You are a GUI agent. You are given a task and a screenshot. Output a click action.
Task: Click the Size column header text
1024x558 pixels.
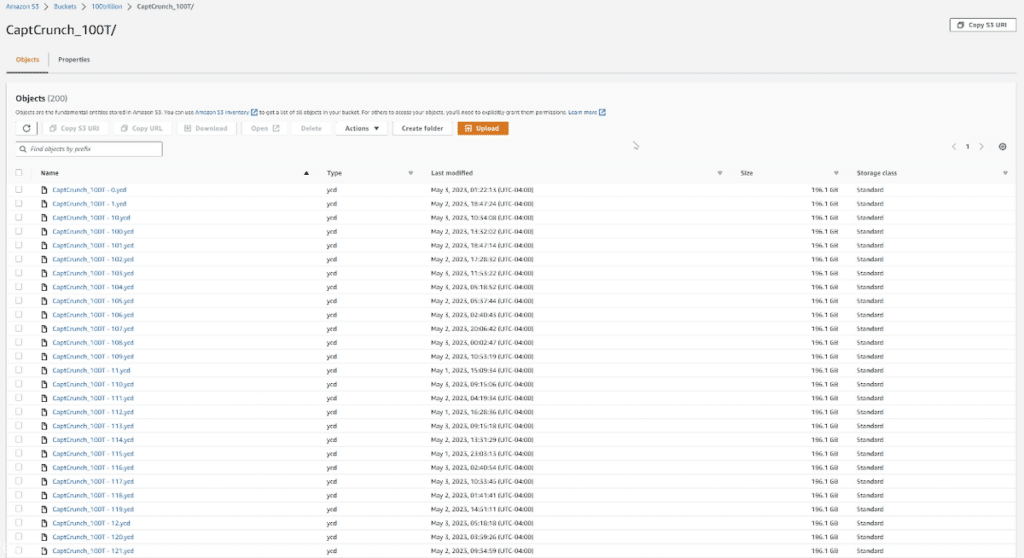point(746,173)
